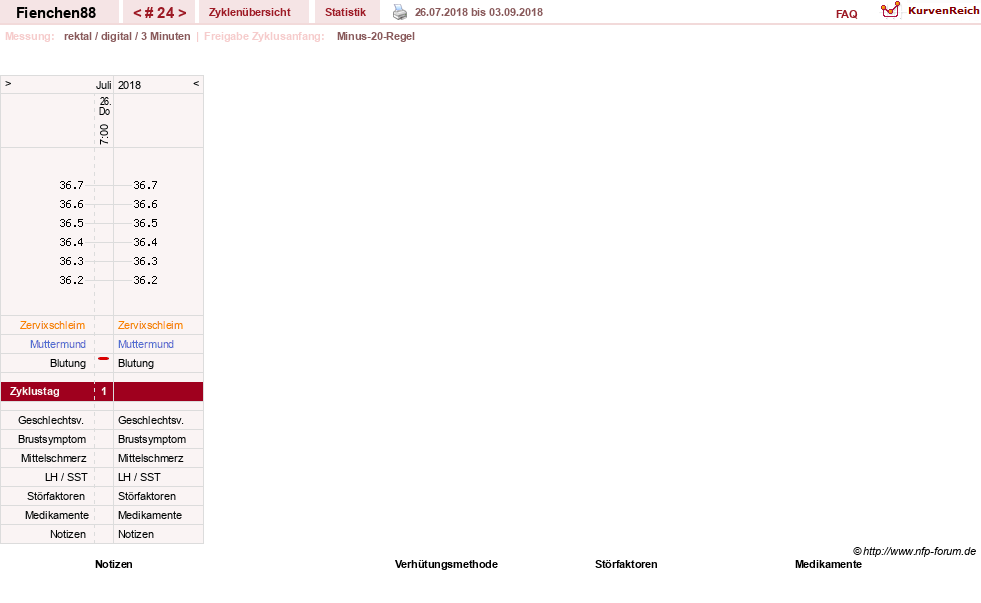The image size is (981, 603).
Task: Click the bold Notizen heading below the table
Action: (x=114, y=564)
